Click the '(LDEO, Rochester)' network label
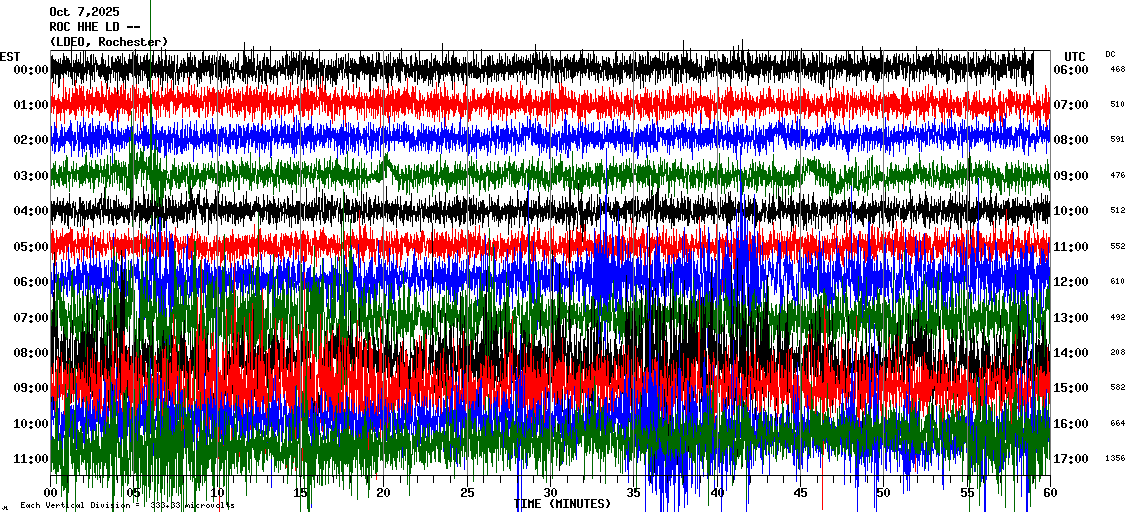Image resolution: width=1130 pixels, height=519 pixels. tap(109, 43)
